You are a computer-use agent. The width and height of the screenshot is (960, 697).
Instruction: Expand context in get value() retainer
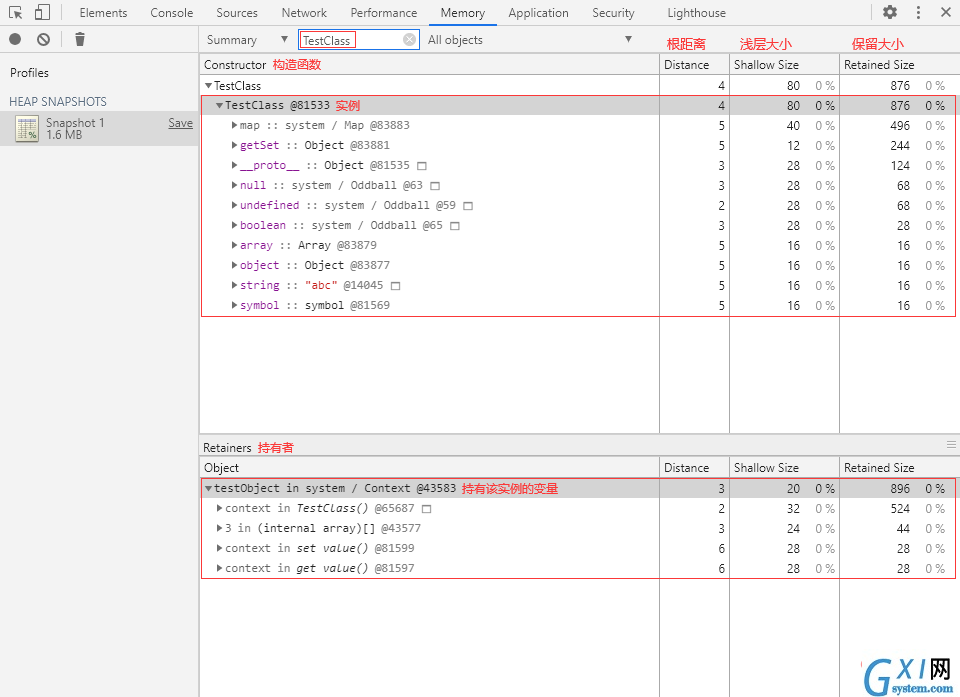(219, 568)
